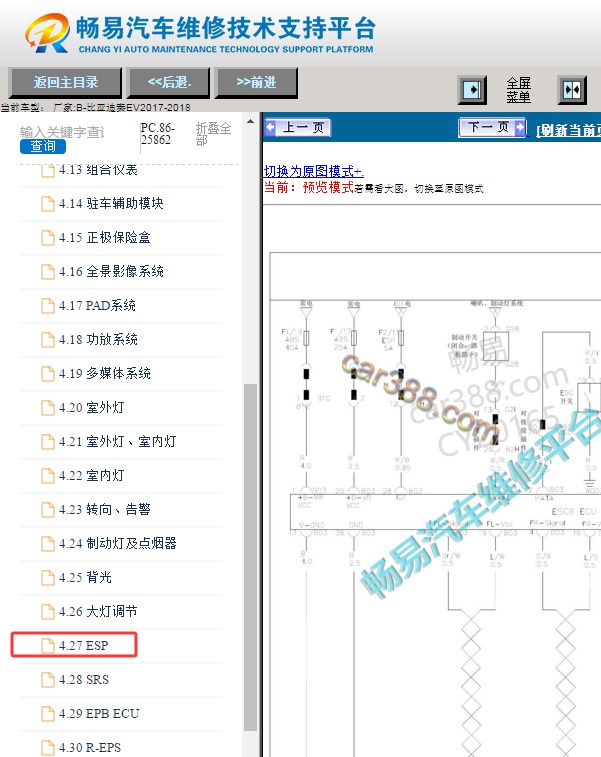Click the document icon beside 4.23 转向、告警
This screenshot has width=601, height=757.
(48, 510)
